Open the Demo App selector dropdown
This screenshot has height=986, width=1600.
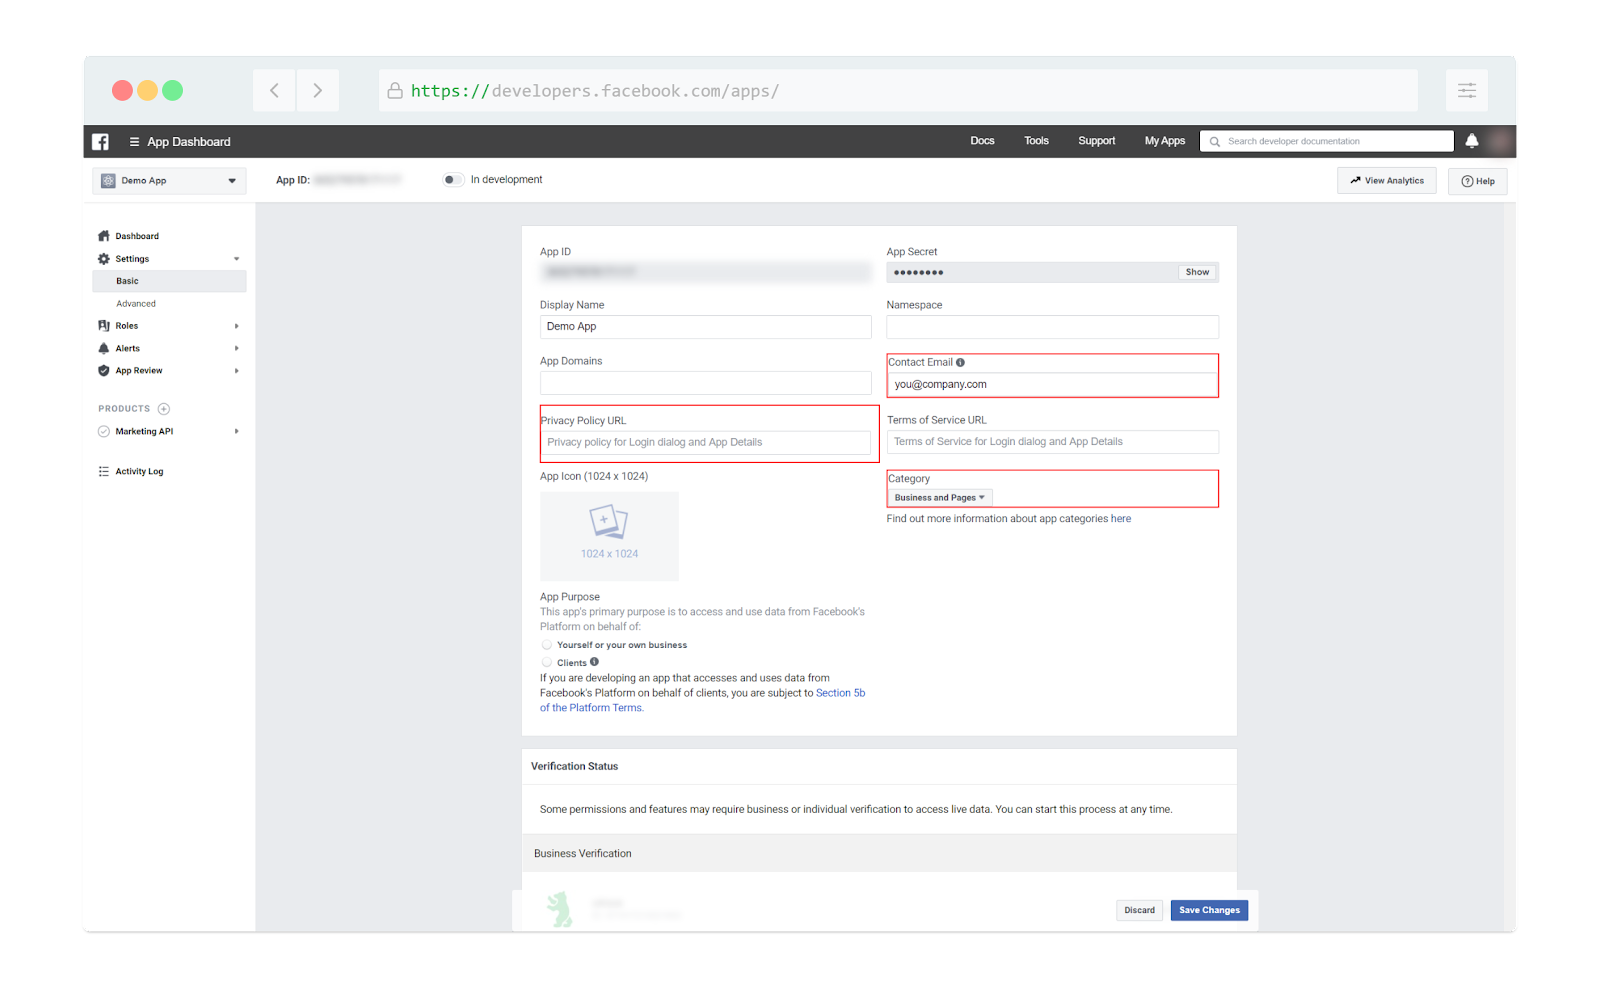169,181
